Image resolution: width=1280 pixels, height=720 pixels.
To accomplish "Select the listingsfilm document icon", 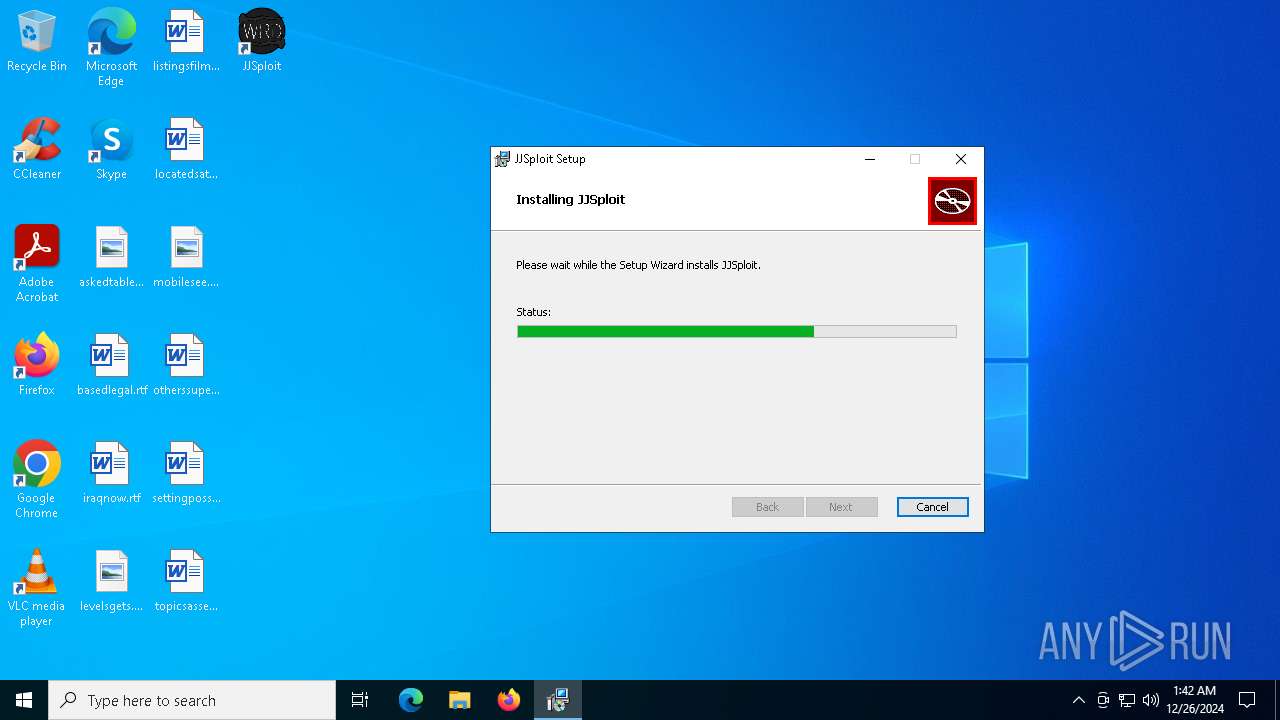I will pos(186,42).
